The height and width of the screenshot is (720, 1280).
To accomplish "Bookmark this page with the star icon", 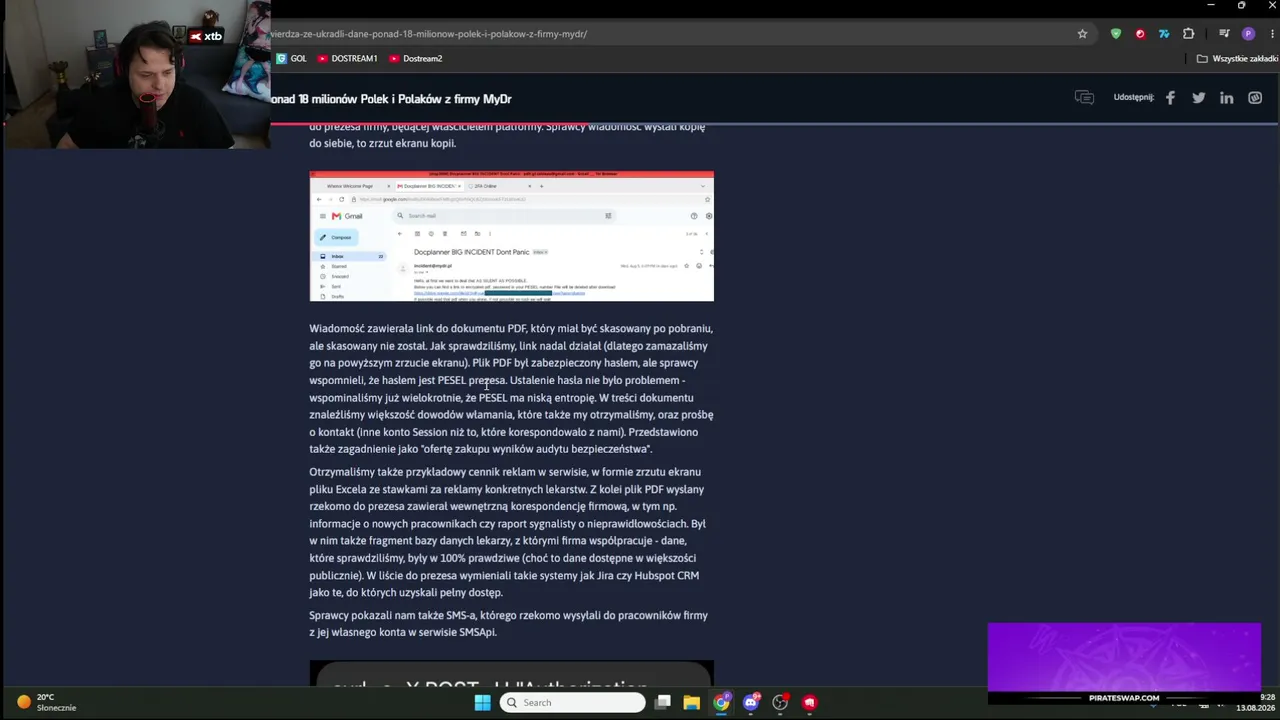I will [x=1082, y=34].
